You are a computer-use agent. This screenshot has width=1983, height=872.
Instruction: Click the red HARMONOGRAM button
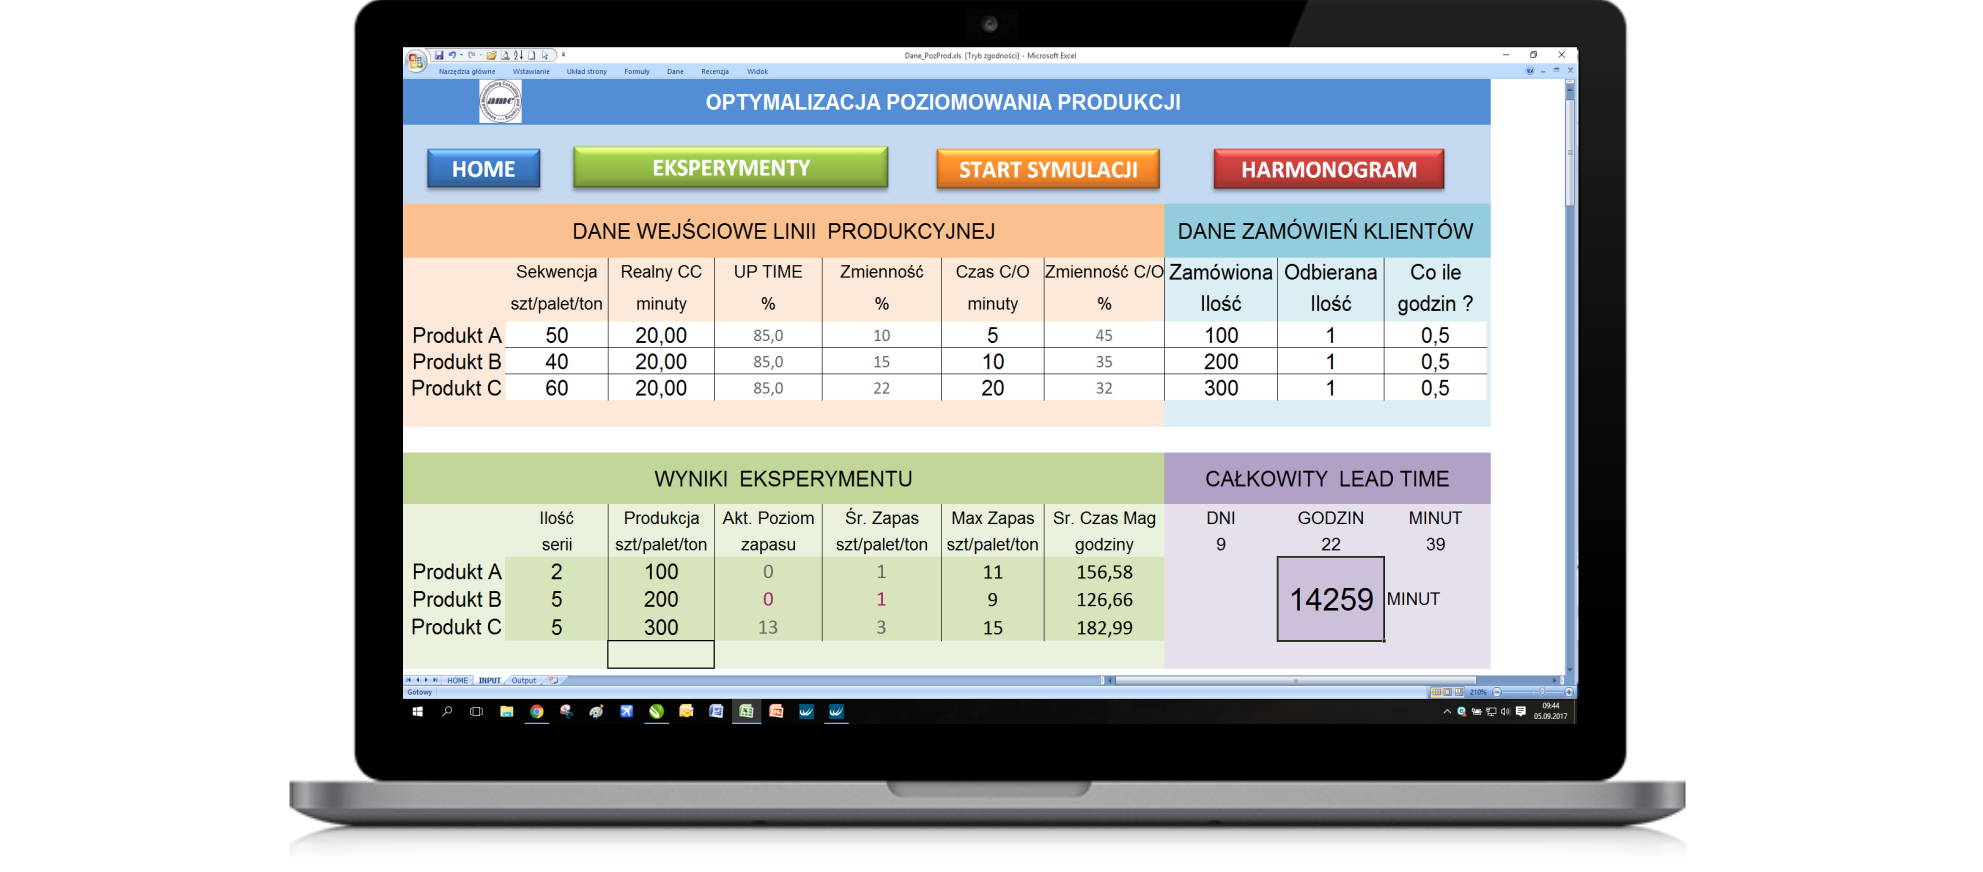(x=1329, y=170)
